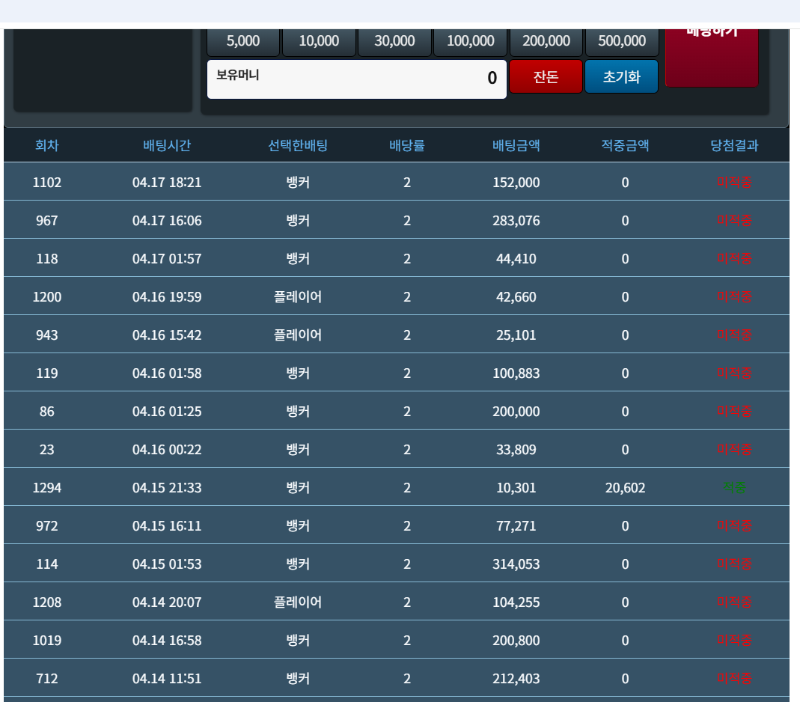Click the 20,602 winnings amount cell
800x702 pixels.
[625, 488]
